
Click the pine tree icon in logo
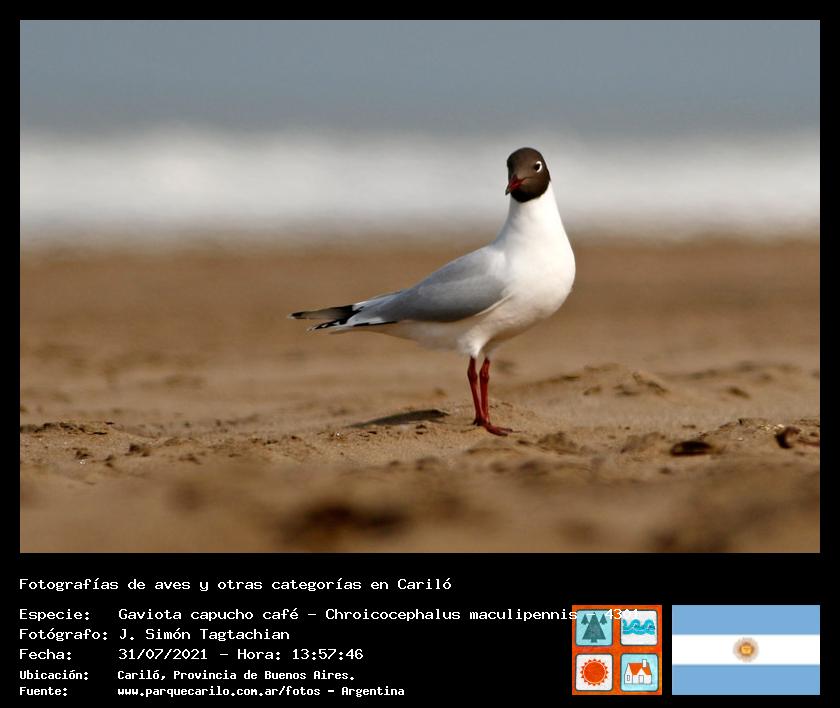[x=594, y=628]
